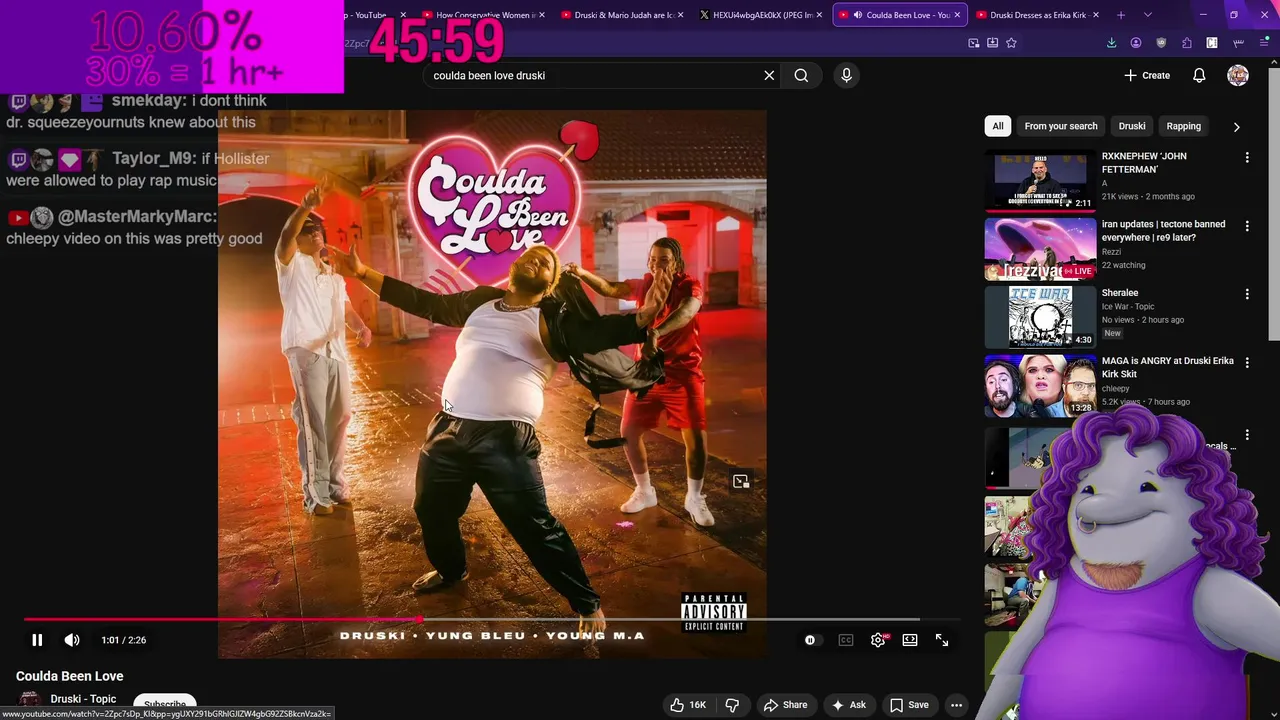Image resolution: width=1280 pixels, height=720 pixels.
Task: Open MAGA is ANGRY at Druski video
Action: [x=1168, y=367]
